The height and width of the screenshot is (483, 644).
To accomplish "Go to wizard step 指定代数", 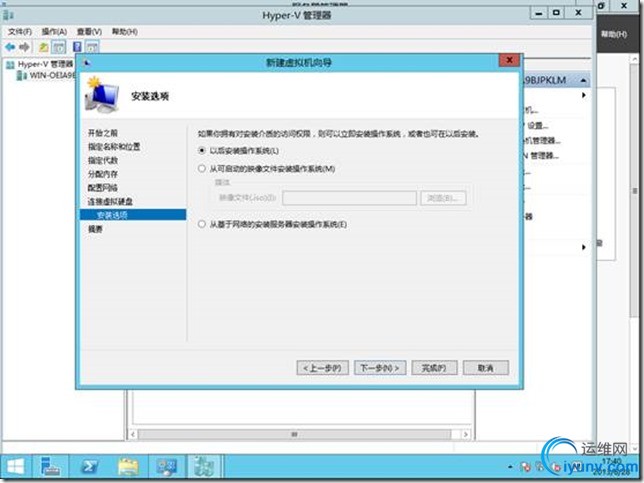I will (x=103, y=160).
